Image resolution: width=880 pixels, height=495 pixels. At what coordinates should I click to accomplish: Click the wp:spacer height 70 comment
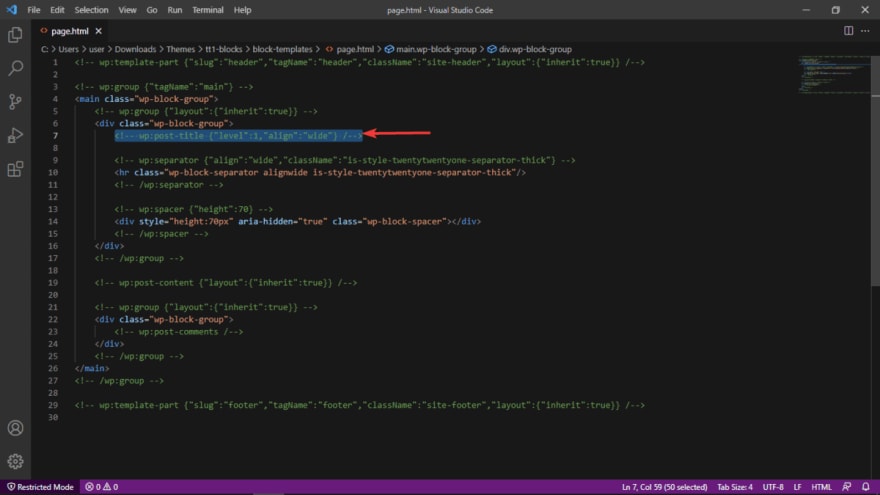(x=194, y=209)
